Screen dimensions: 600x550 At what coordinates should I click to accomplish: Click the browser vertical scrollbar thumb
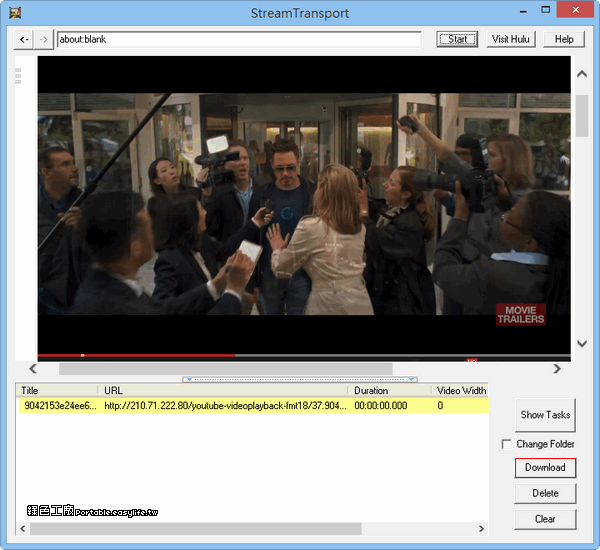[x=582, y=116]
